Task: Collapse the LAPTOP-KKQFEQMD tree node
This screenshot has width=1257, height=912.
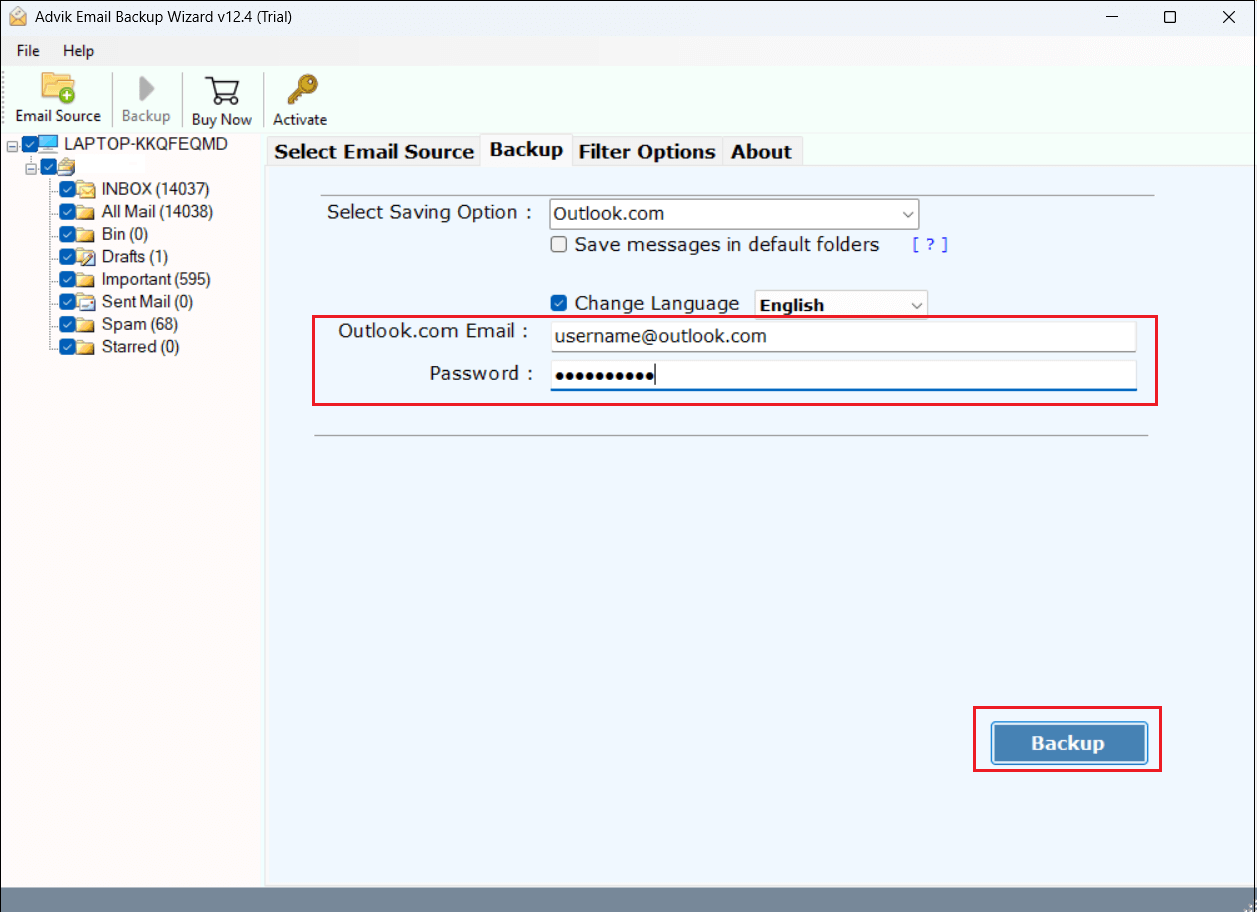Action: click(x=13, y=143)
